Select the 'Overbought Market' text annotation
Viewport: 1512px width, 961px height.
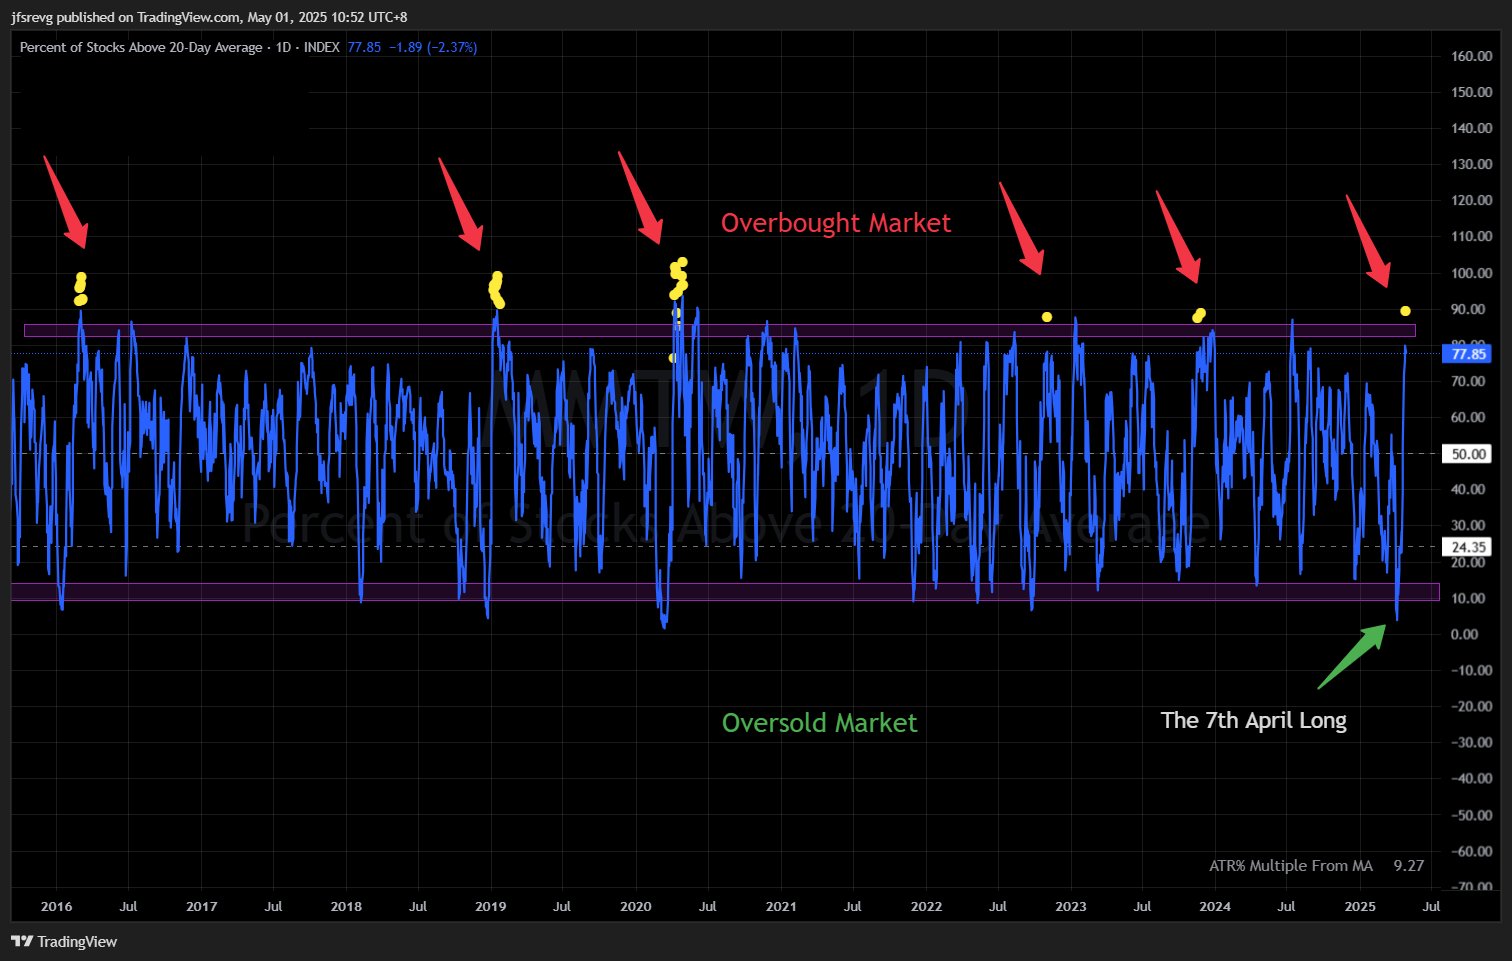tap(835, 223)
